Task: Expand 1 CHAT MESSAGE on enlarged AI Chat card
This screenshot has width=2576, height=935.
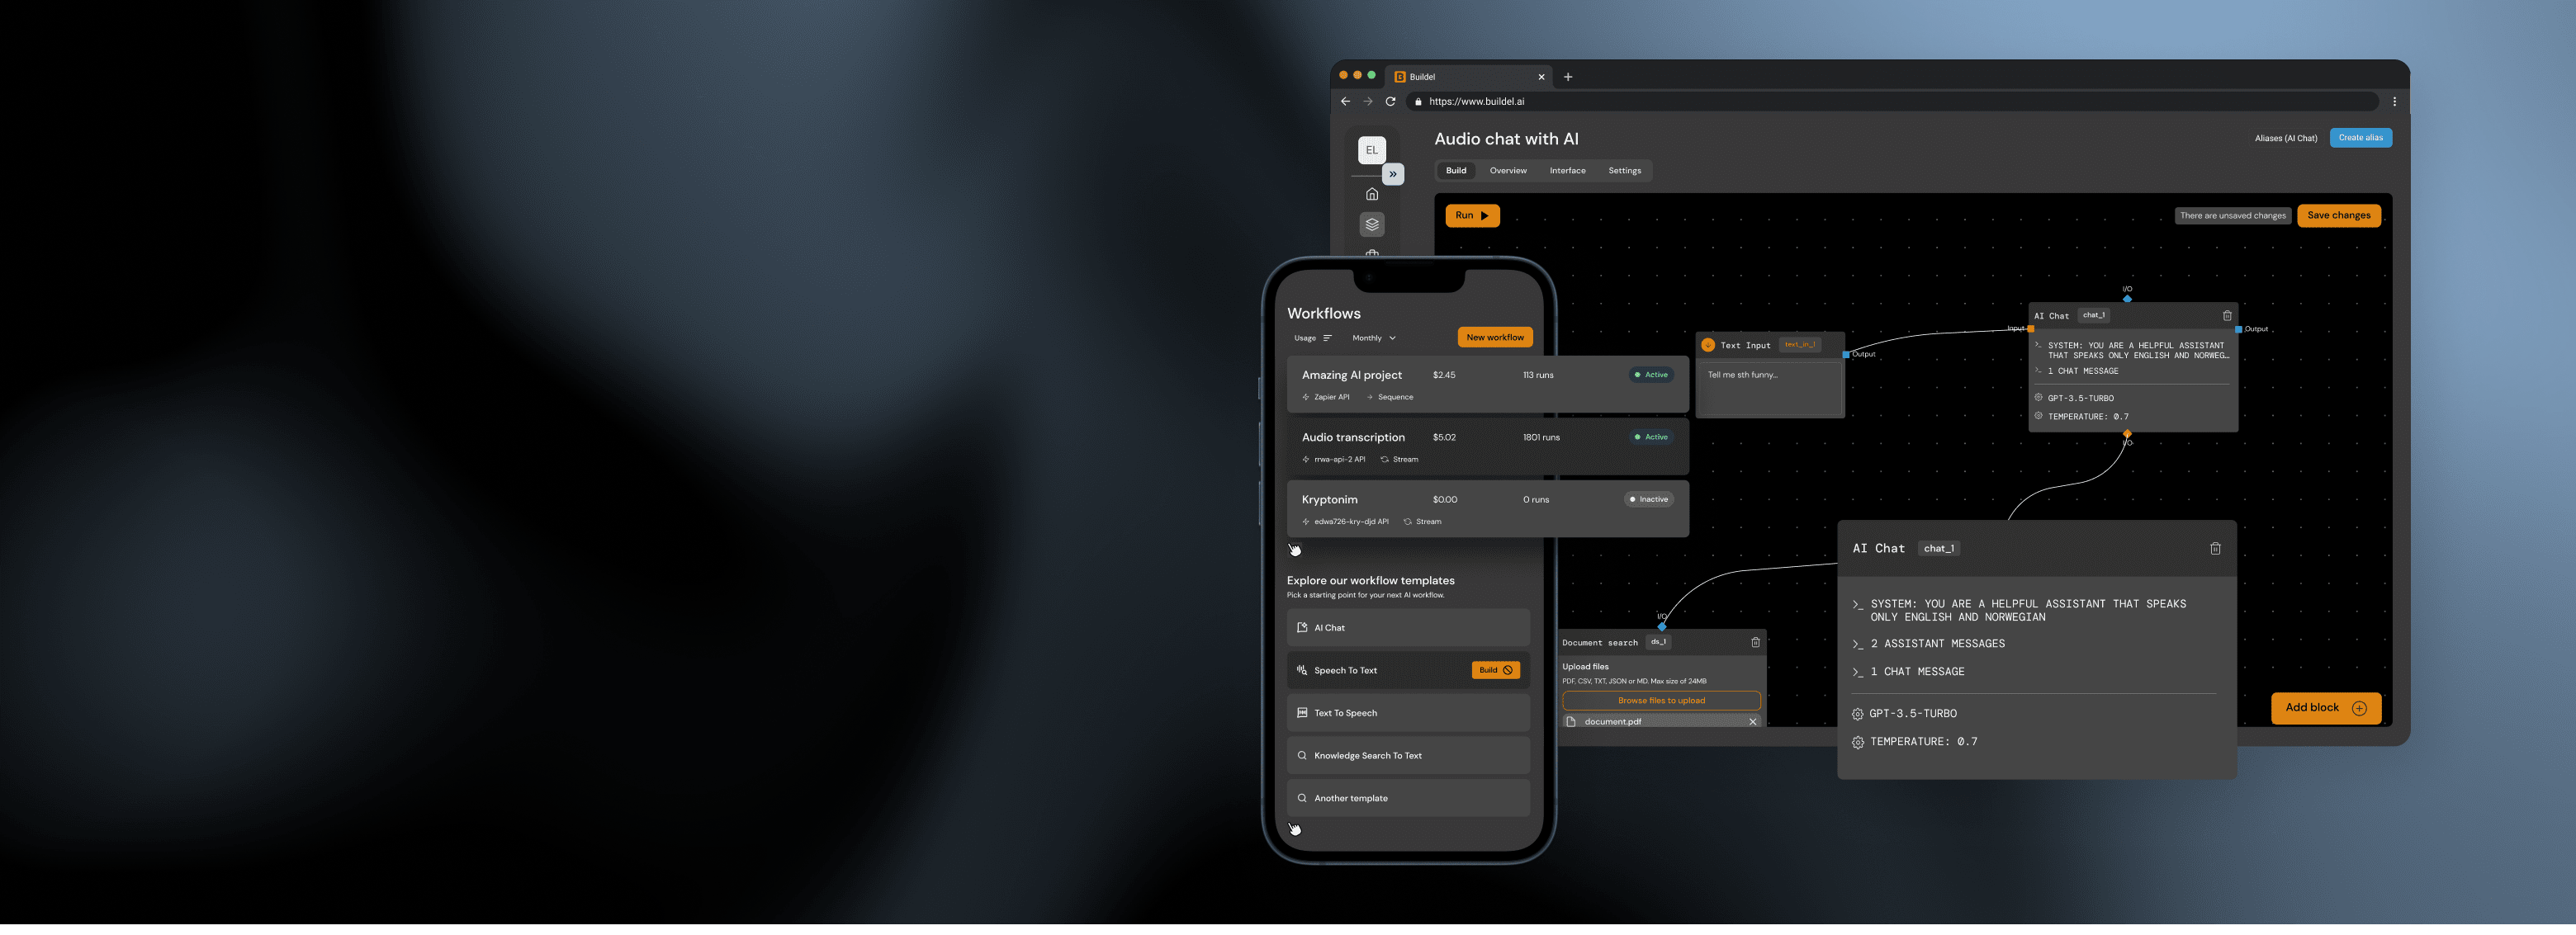Action: click(x=1908, y=672)
